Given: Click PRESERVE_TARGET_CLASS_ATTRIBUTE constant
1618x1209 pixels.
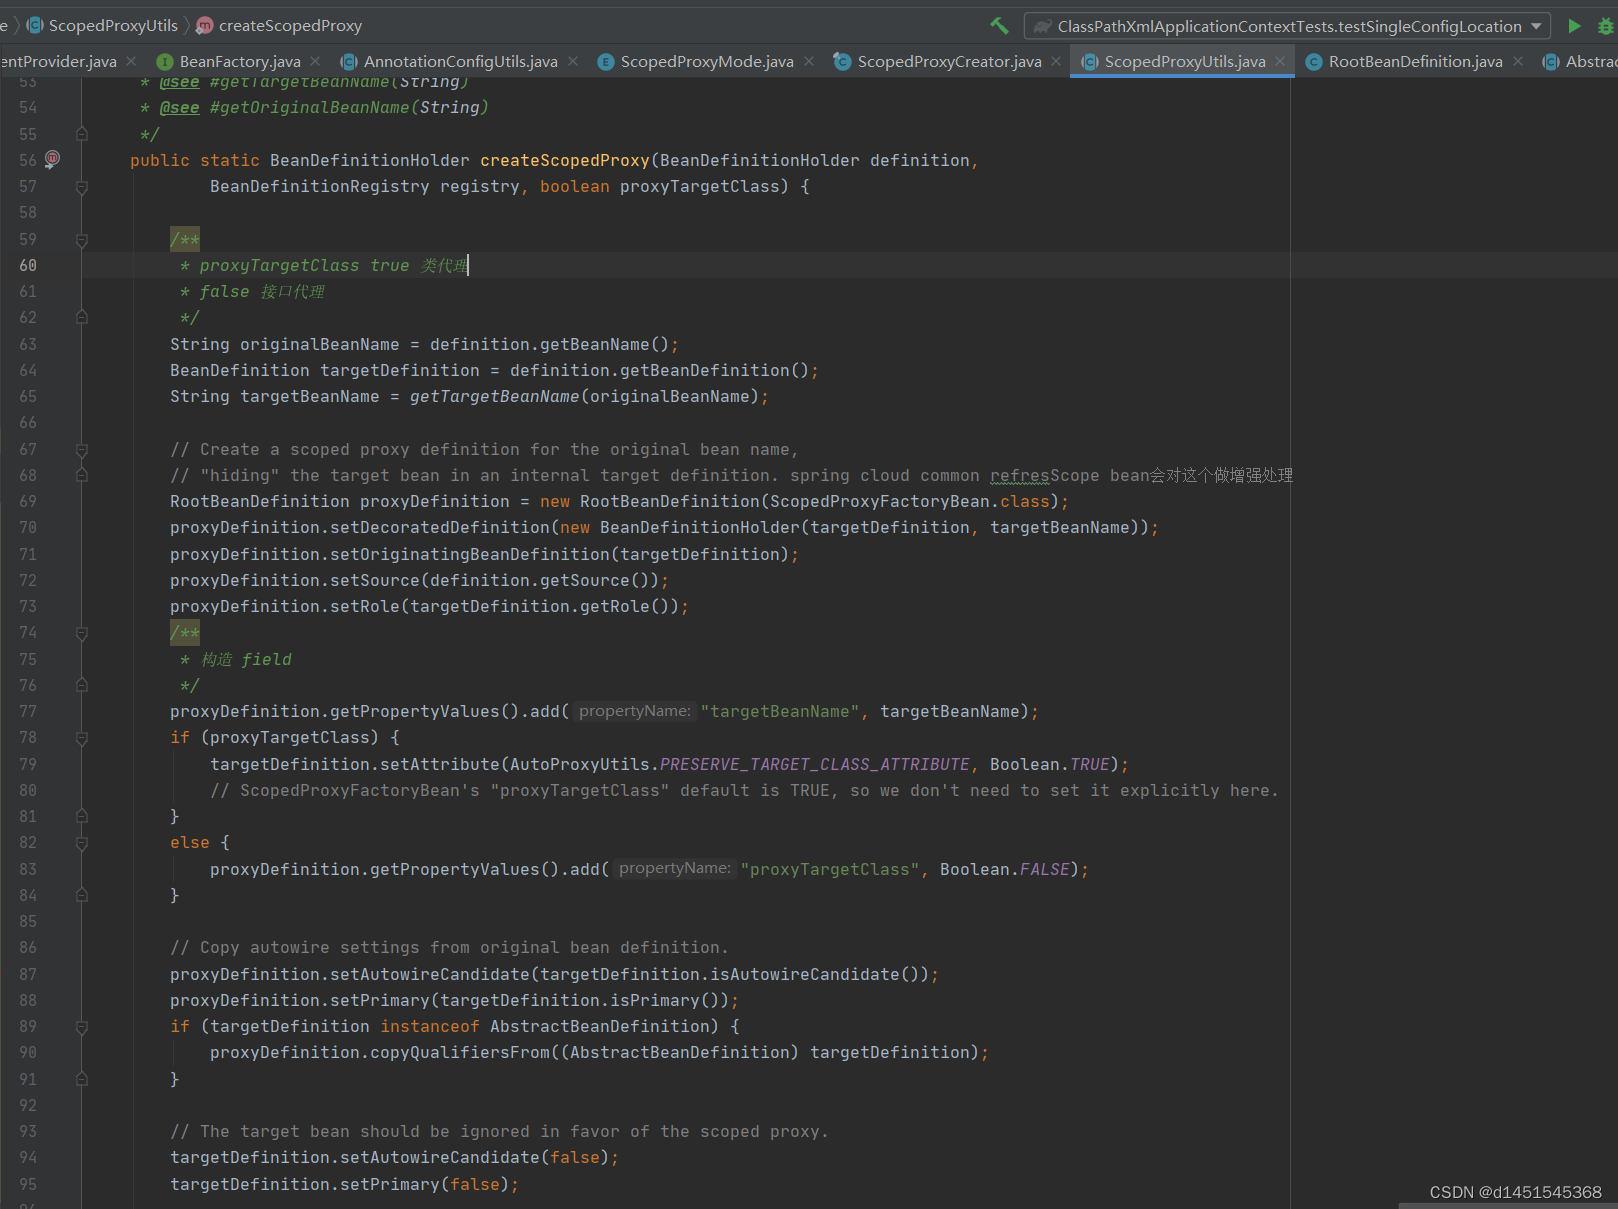Looking at the screenshot, I should click(815, 764).
